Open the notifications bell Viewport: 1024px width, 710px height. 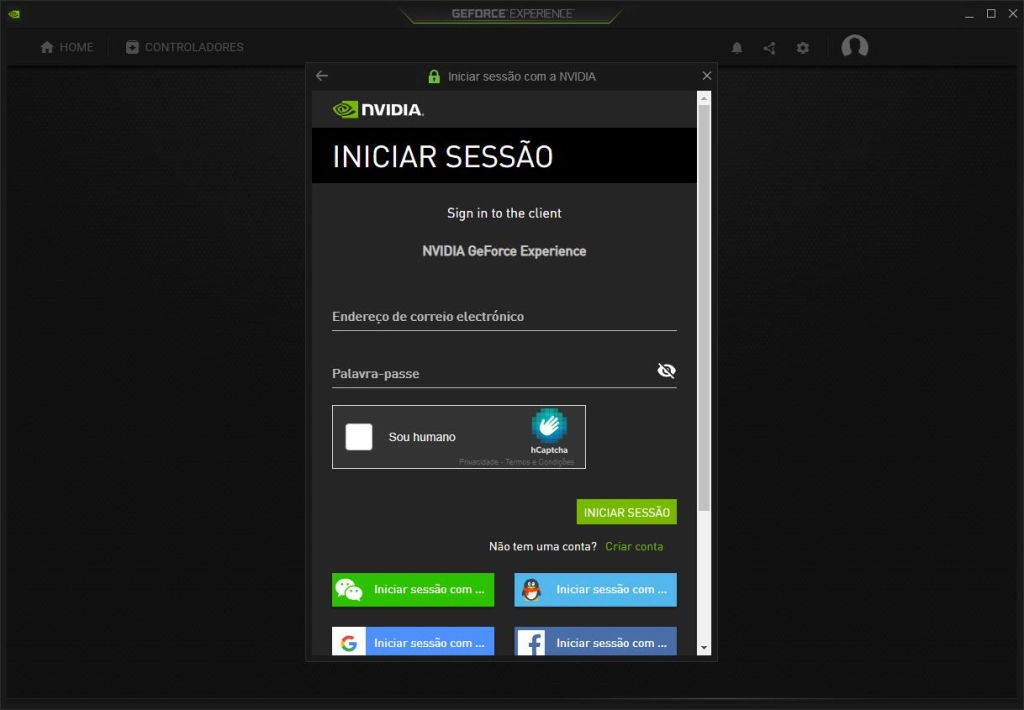pyautogui.click(x=737, y=48)
